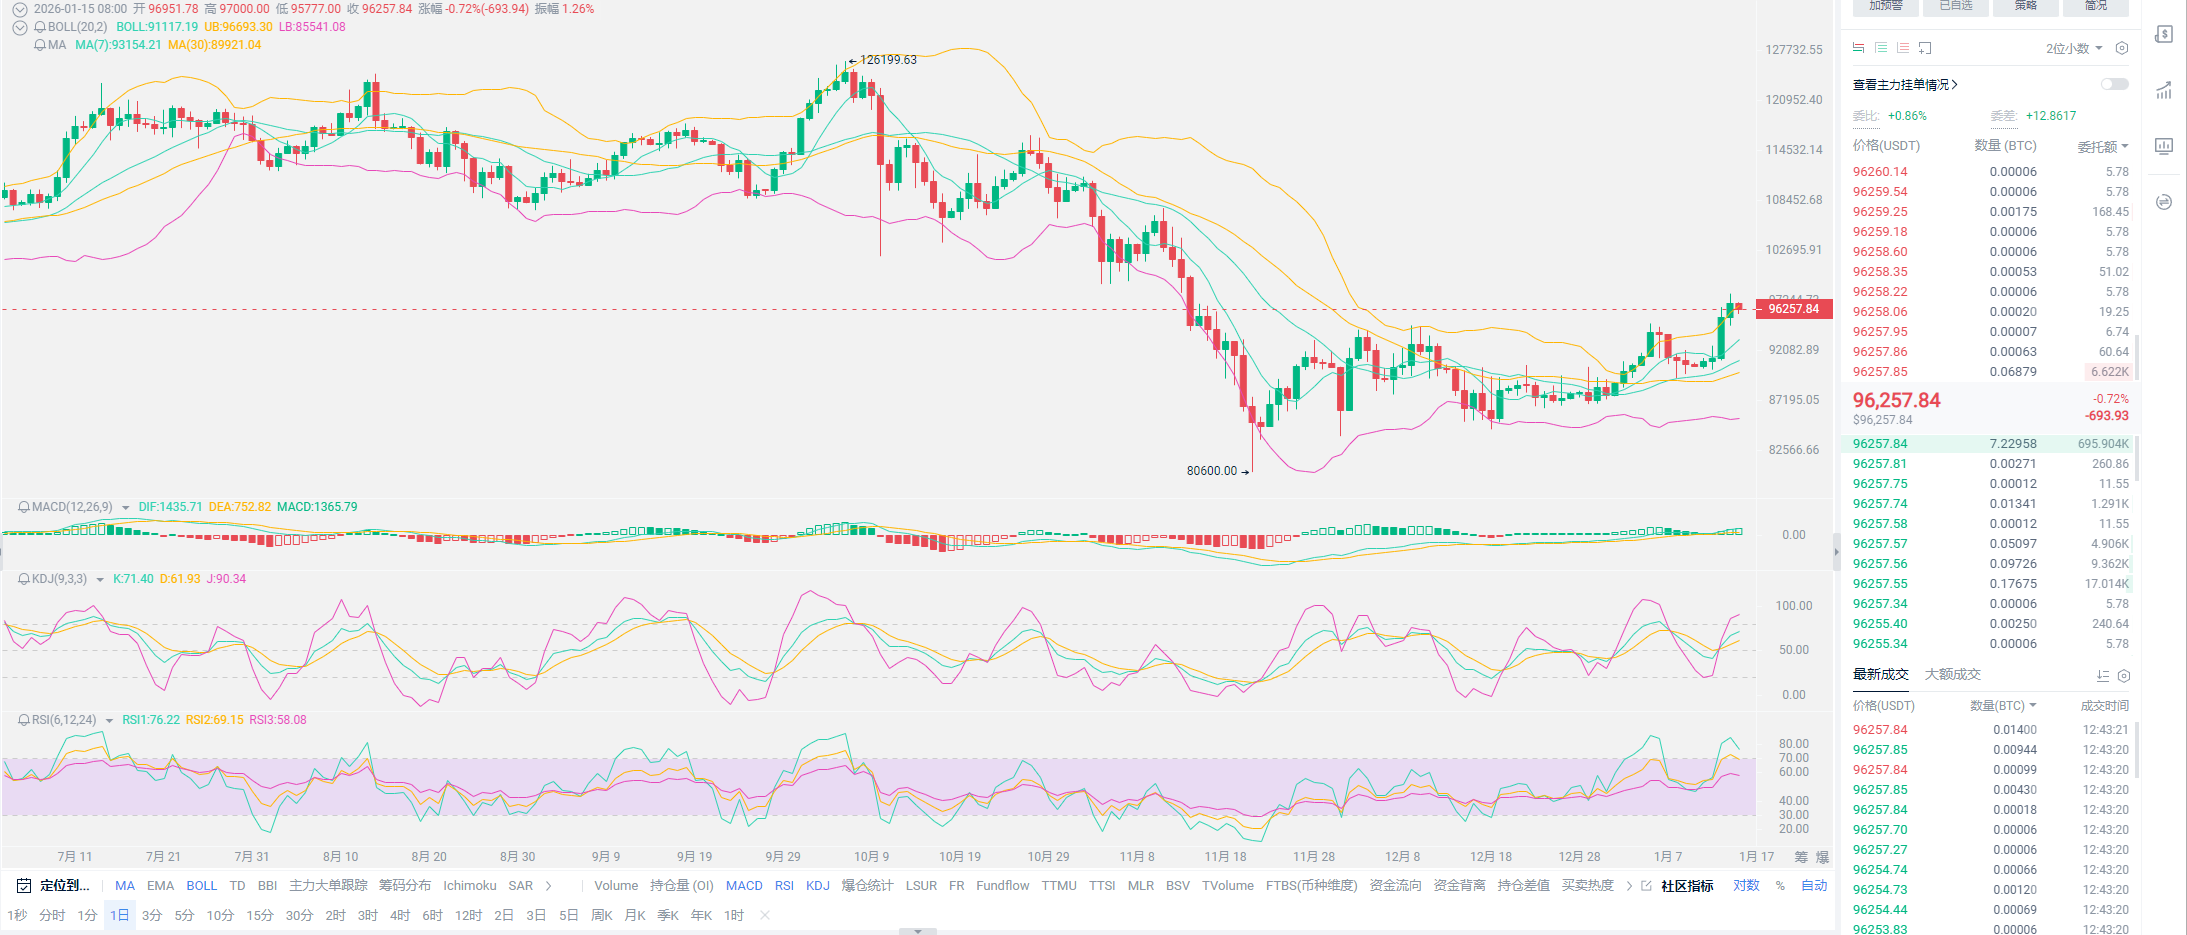Toggle the BOLL indicator collapse circle
This screenshot has width=2187, height=935.
[19, 27]
